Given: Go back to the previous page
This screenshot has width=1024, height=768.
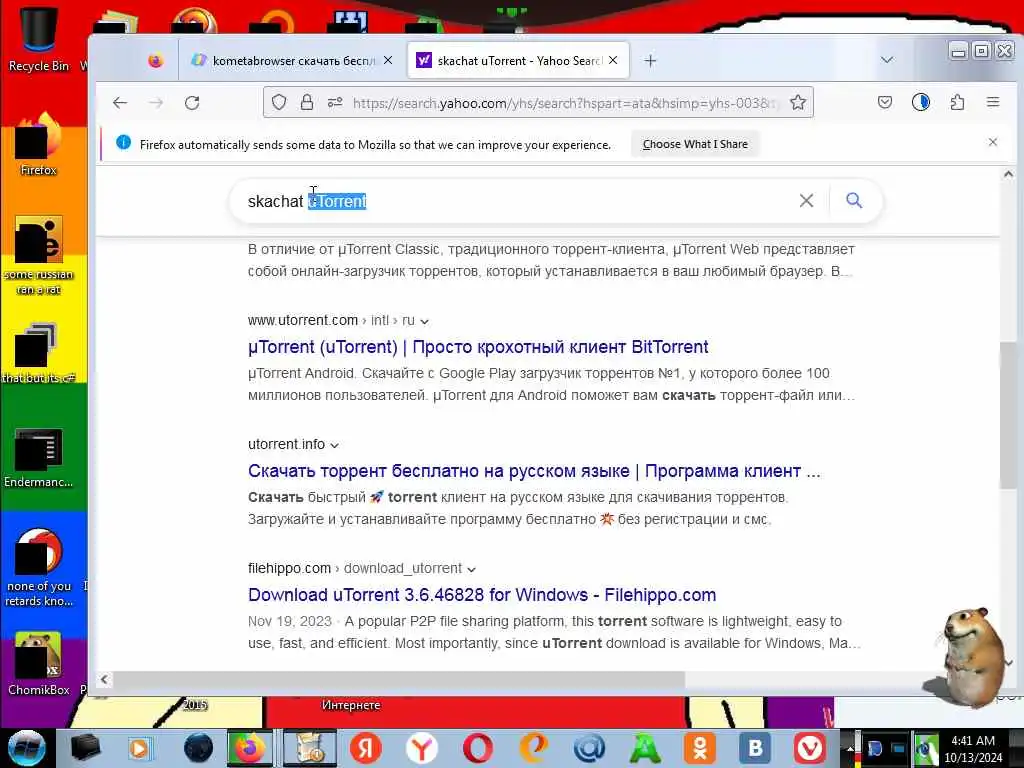Looking at the screenshot, I should 120,103.
